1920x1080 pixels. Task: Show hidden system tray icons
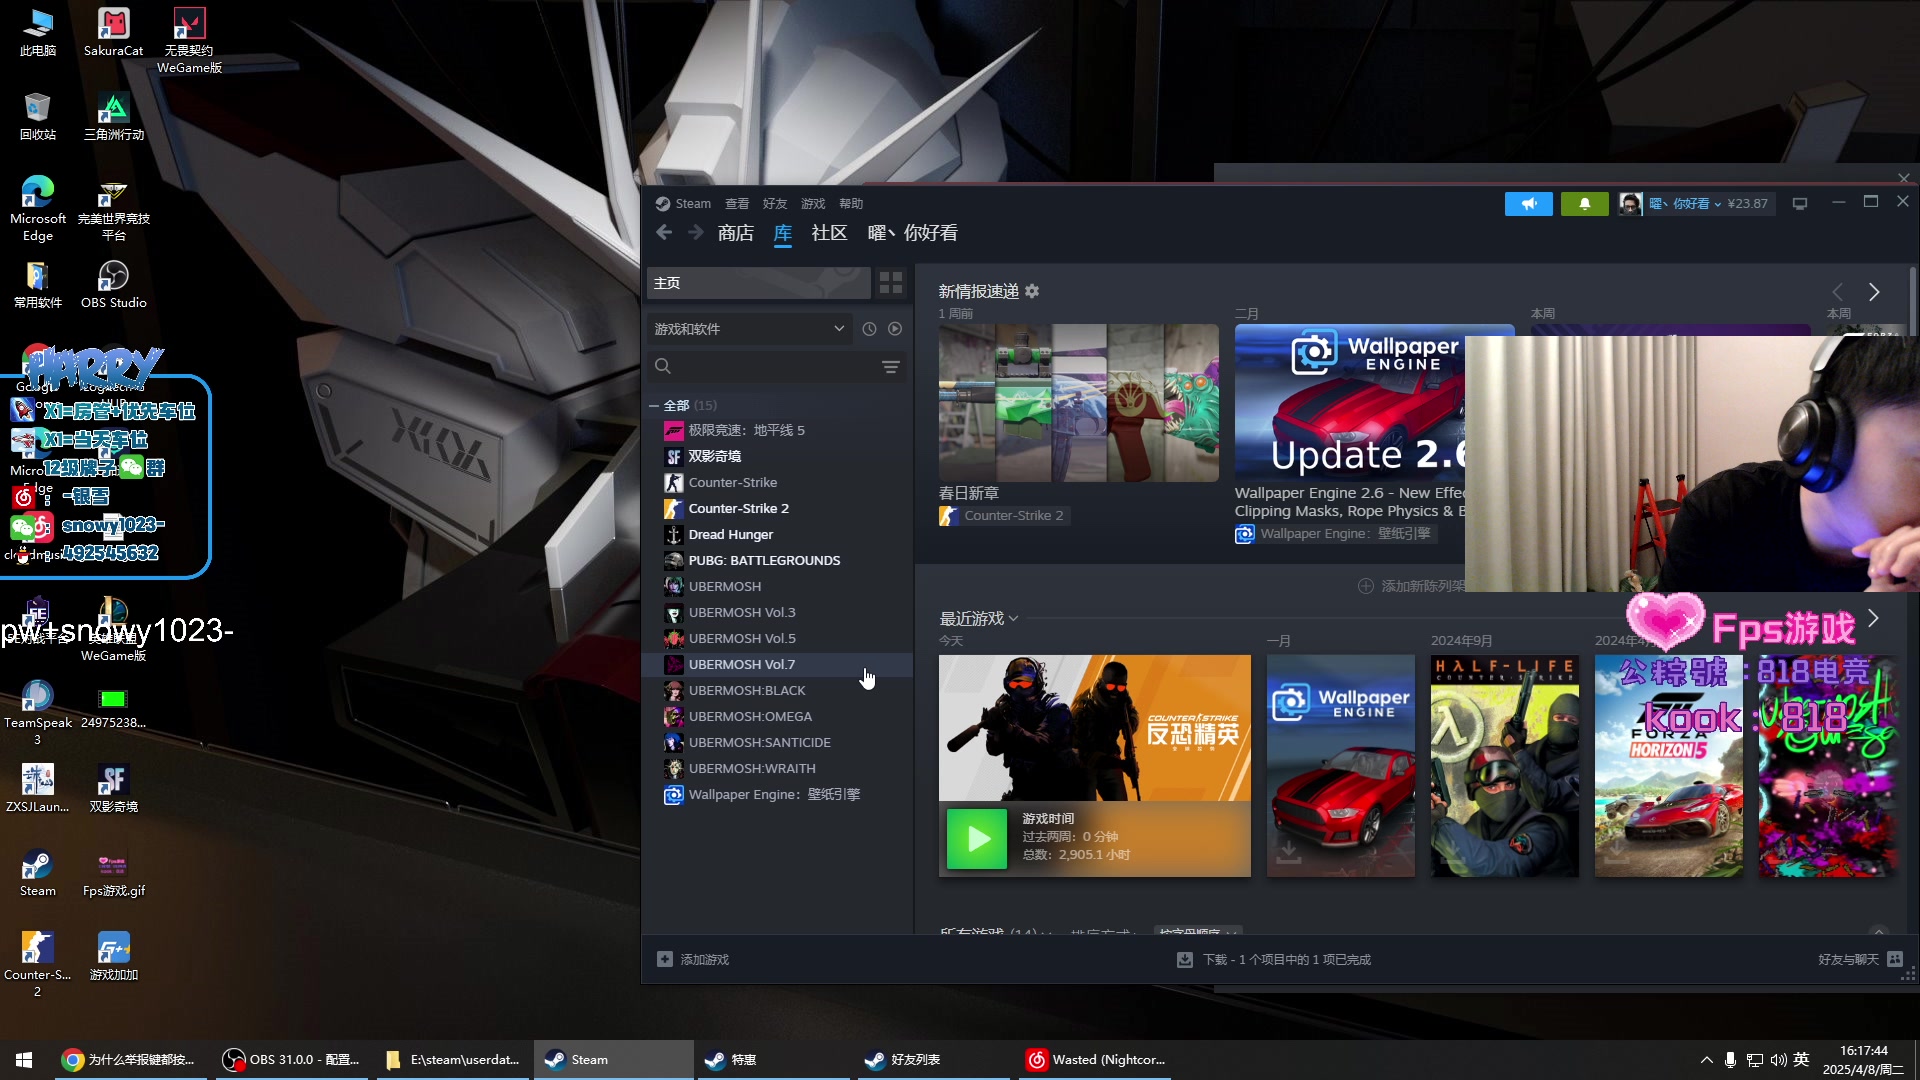pyautogui.click(x=1706, y=1059)
